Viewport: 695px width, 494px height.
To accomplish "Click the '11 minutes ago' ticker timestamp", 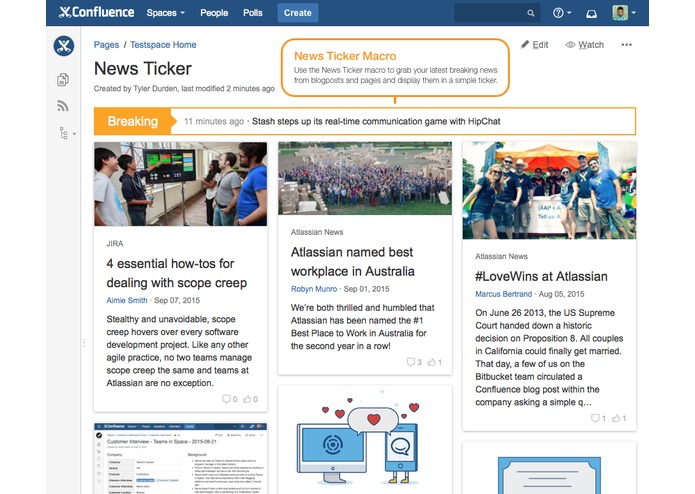I will (214, 121).
